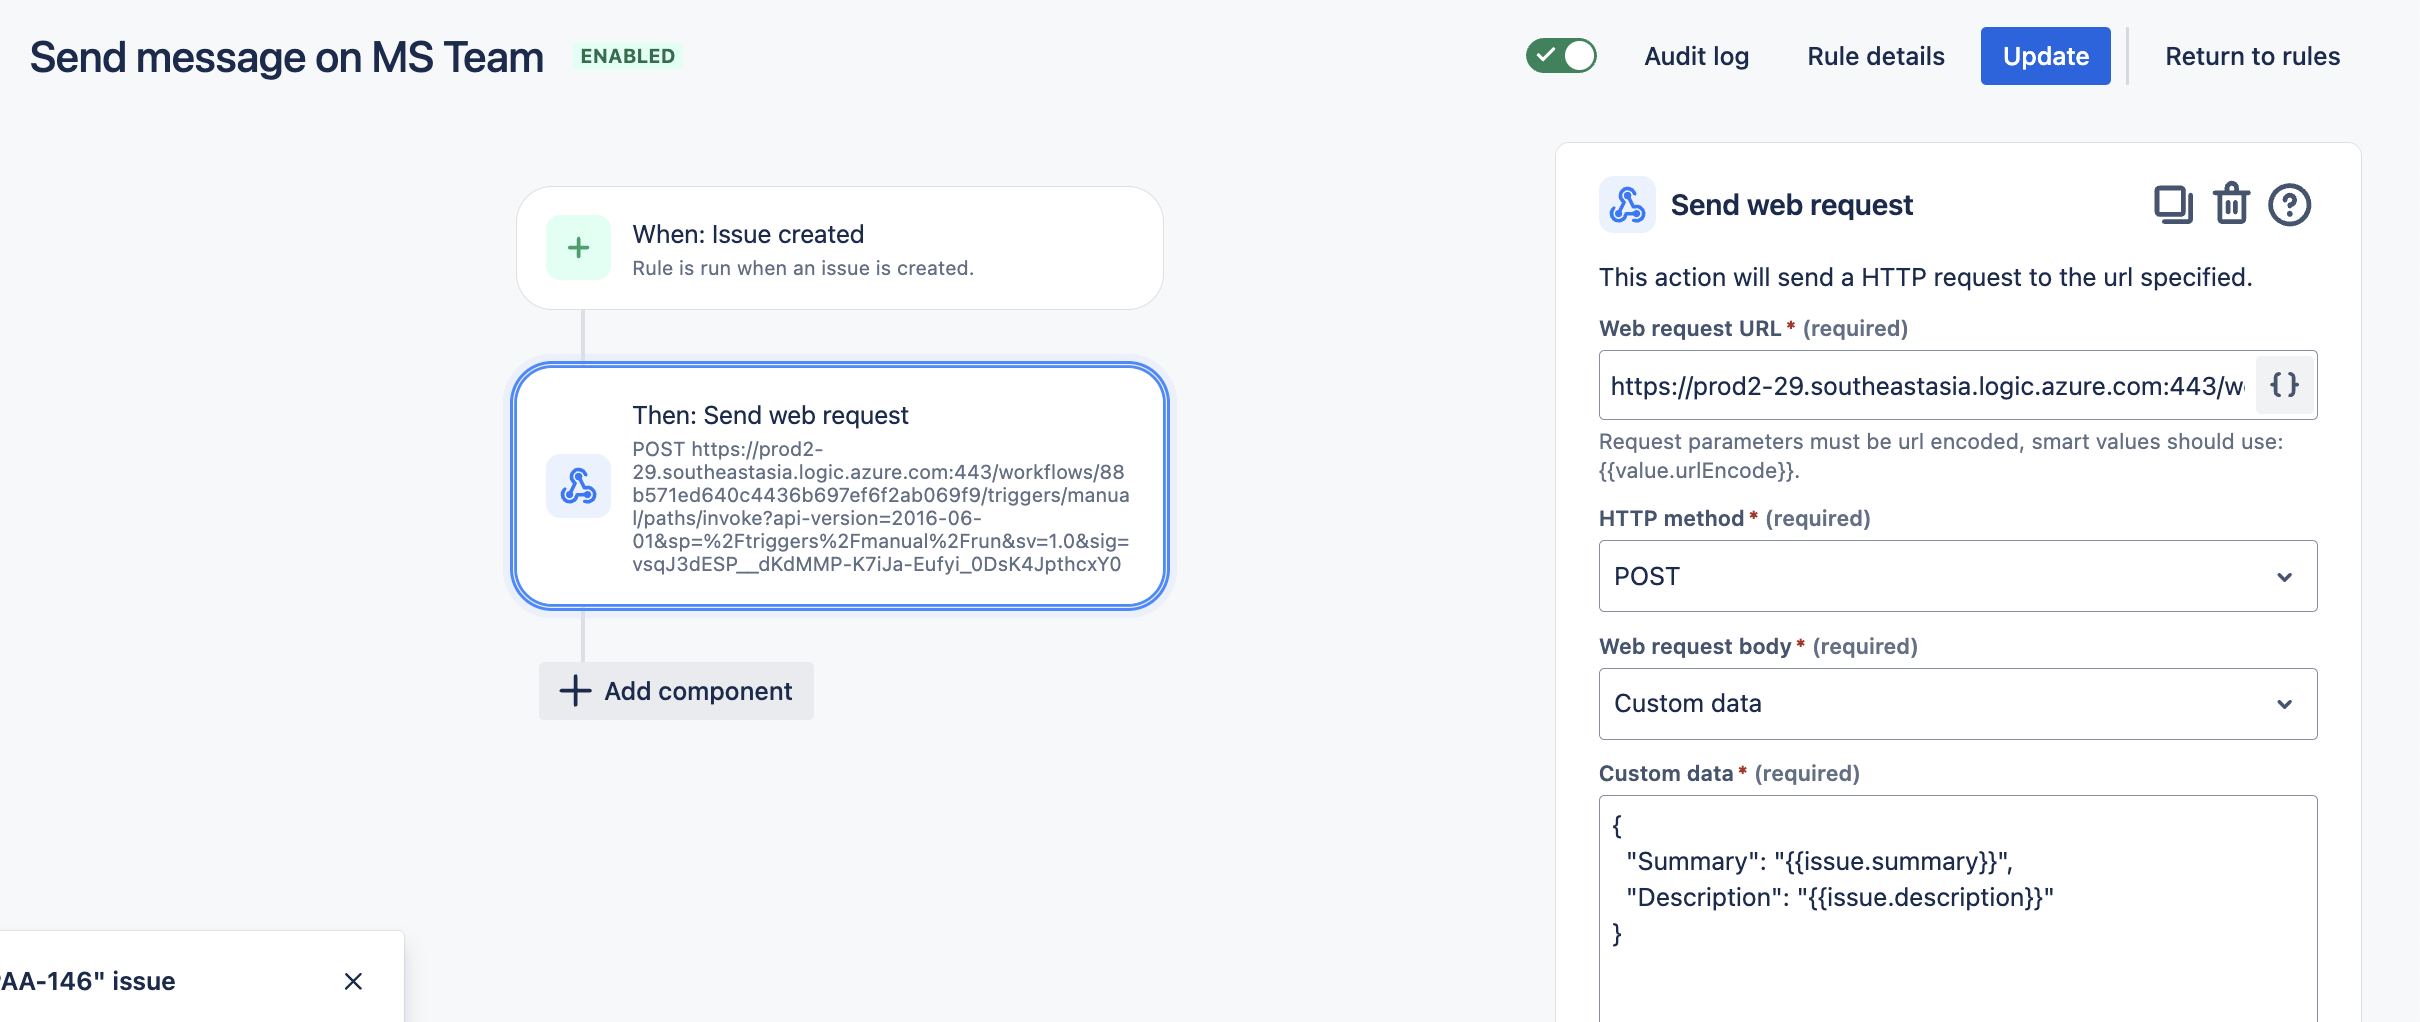Duplicate the Send web request action
Image resolution: width=2420 pixels, height=1022 pixels.
pos(2172,204)
